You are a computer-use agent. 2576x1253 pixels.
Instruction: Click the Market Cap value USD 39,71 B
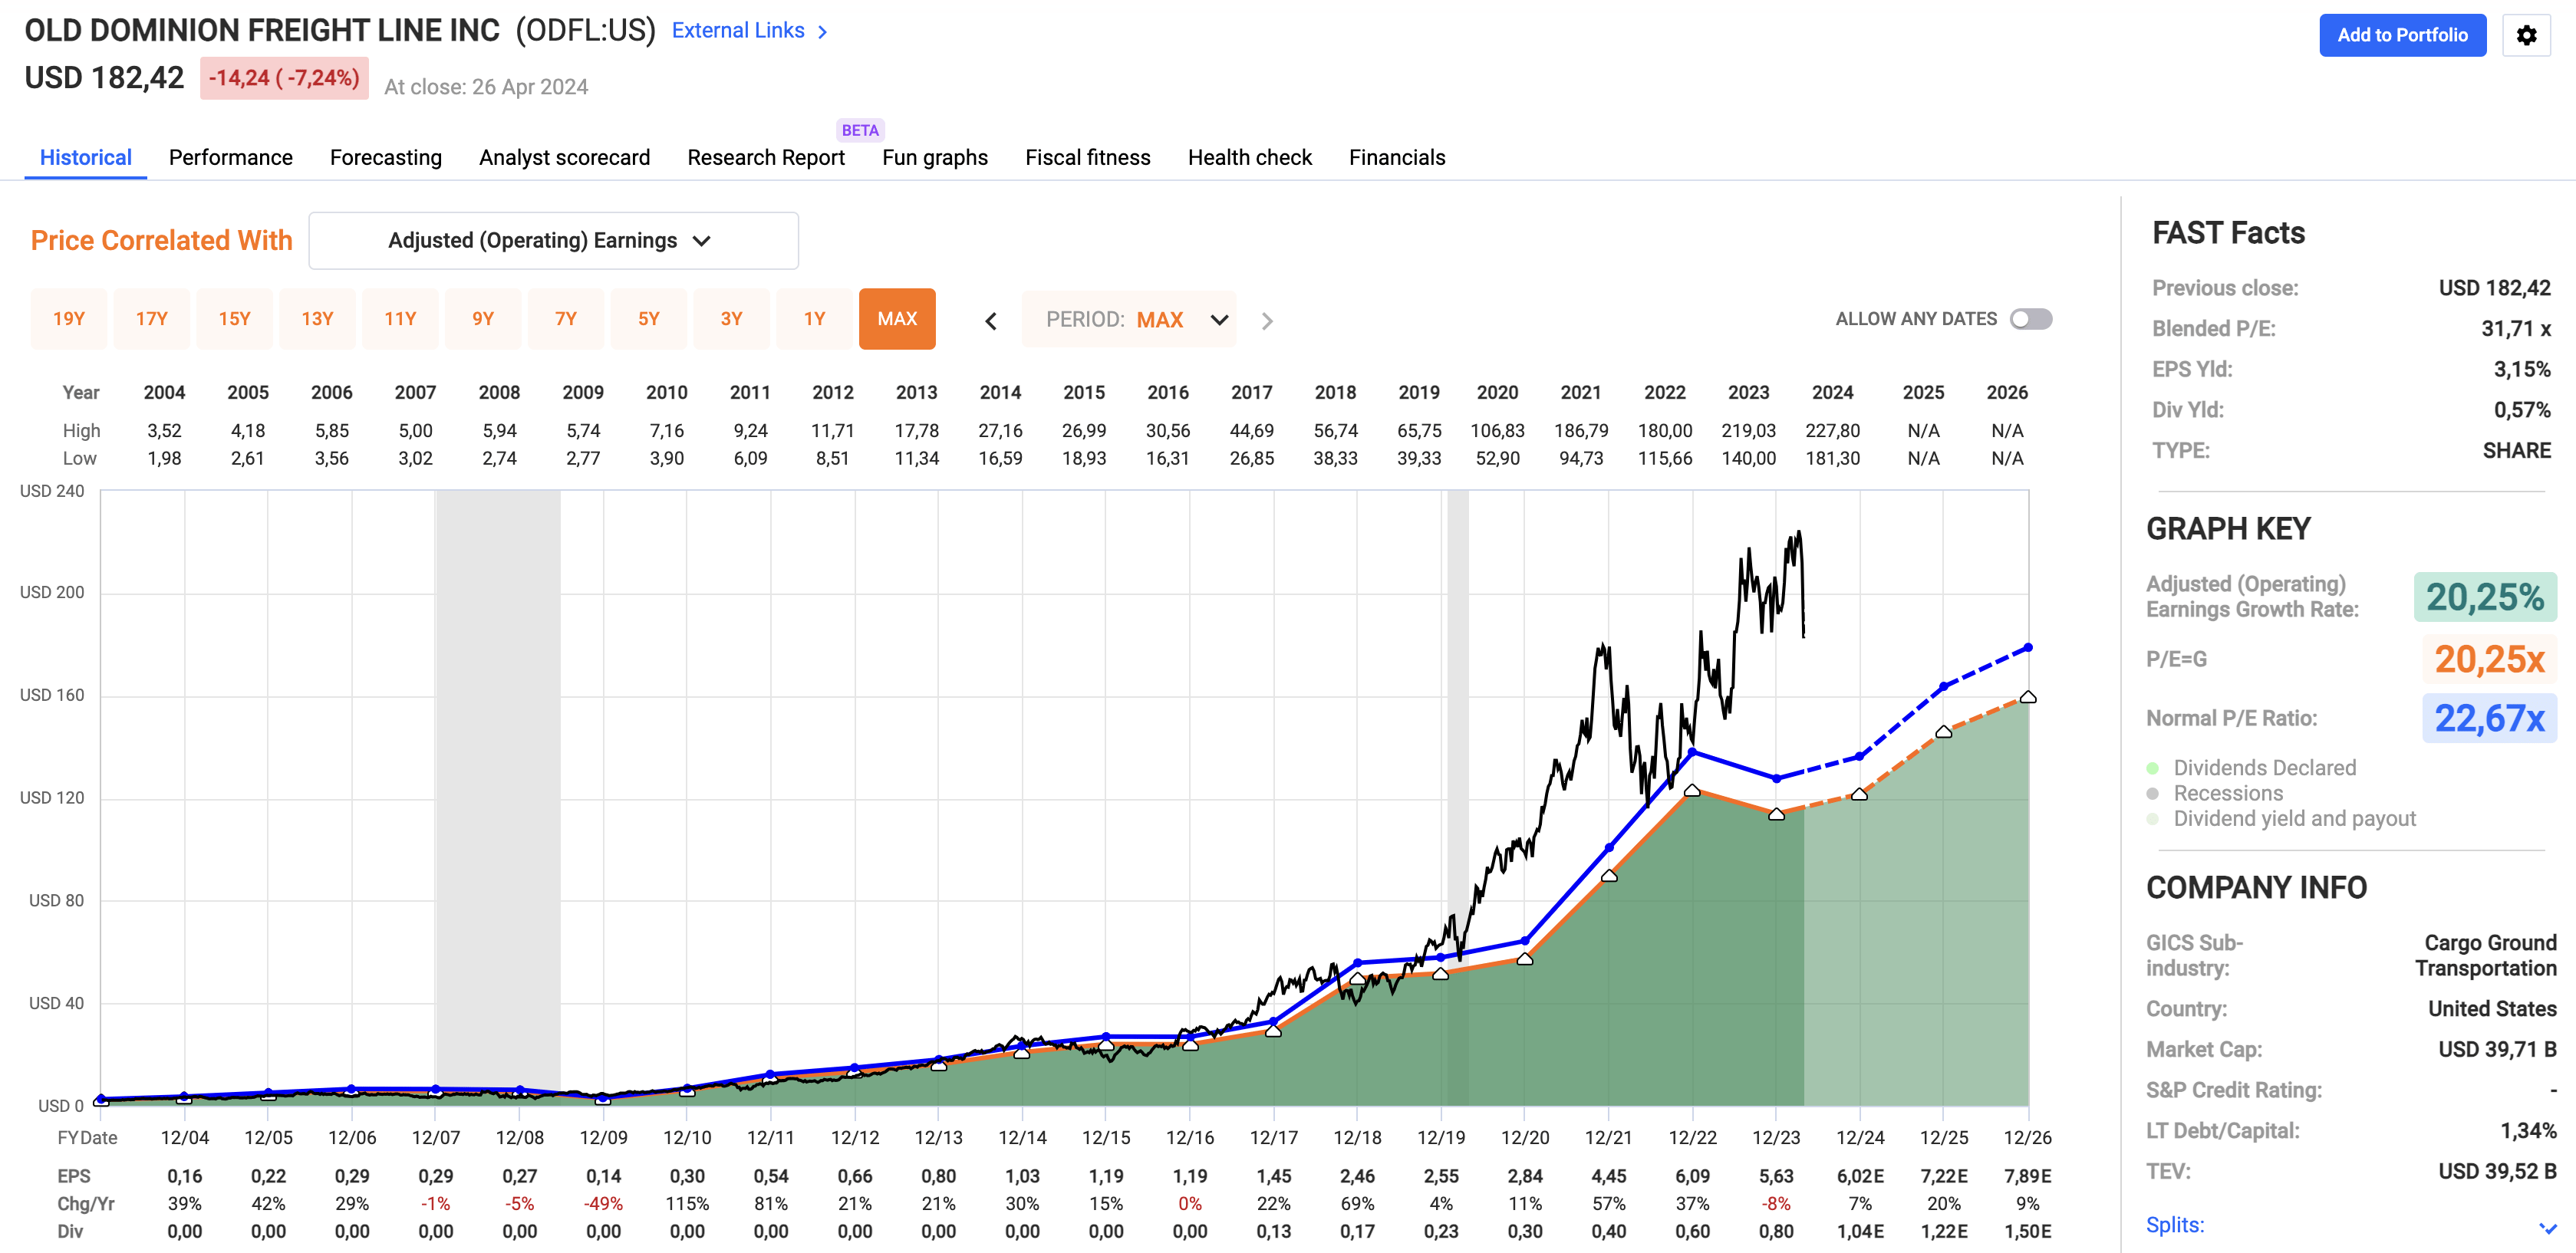pyautogui.click(x=2497, y=1050)
